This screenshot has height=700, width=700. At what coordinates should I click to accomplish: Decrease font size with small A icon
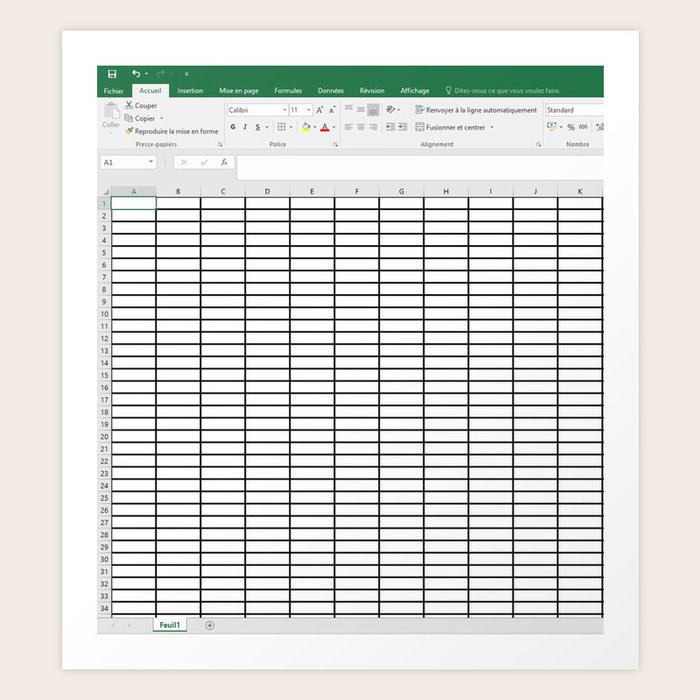point(332,110)
